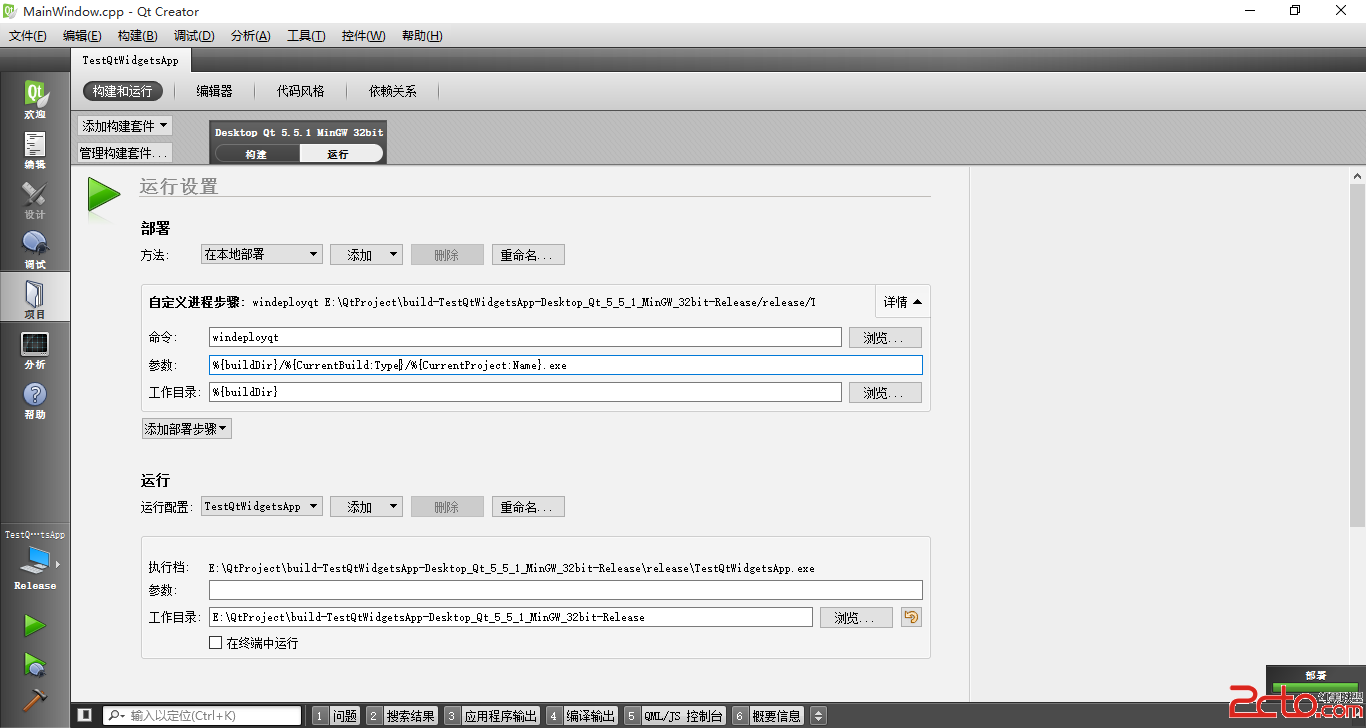
Task: Open General Messages pane
Action: tap(768, 716)
